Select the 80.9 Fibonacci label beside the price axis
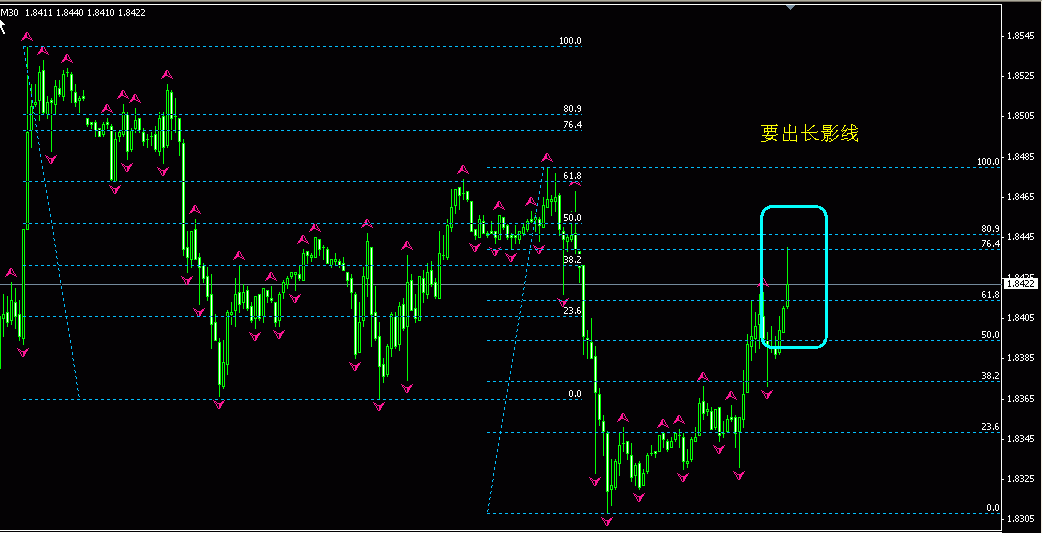The width and height of the screenshot is (1043, 533). click(x=991, y=228)
